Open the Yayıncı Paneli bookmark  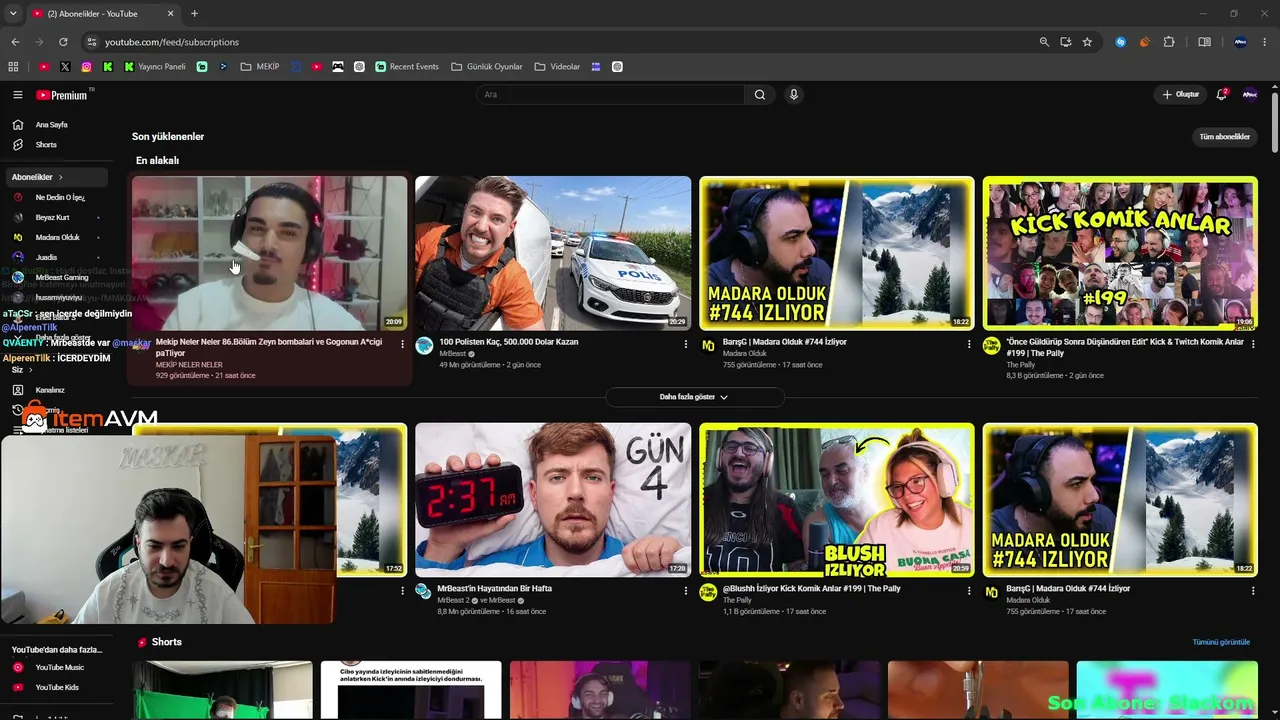155,67
